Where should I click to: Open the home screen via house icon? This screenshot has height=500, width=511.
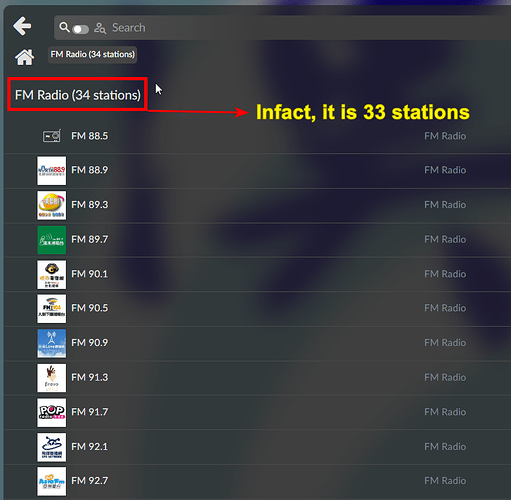[24, 57]
